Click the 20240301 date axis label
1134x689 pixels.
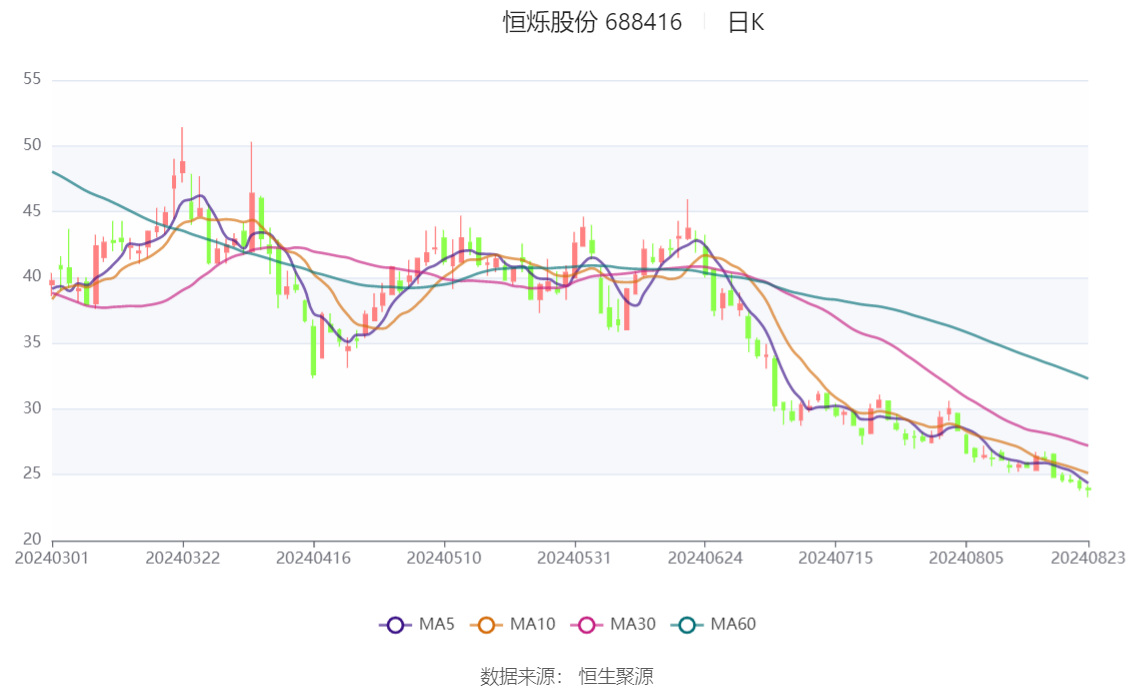[x=52, y=558]
